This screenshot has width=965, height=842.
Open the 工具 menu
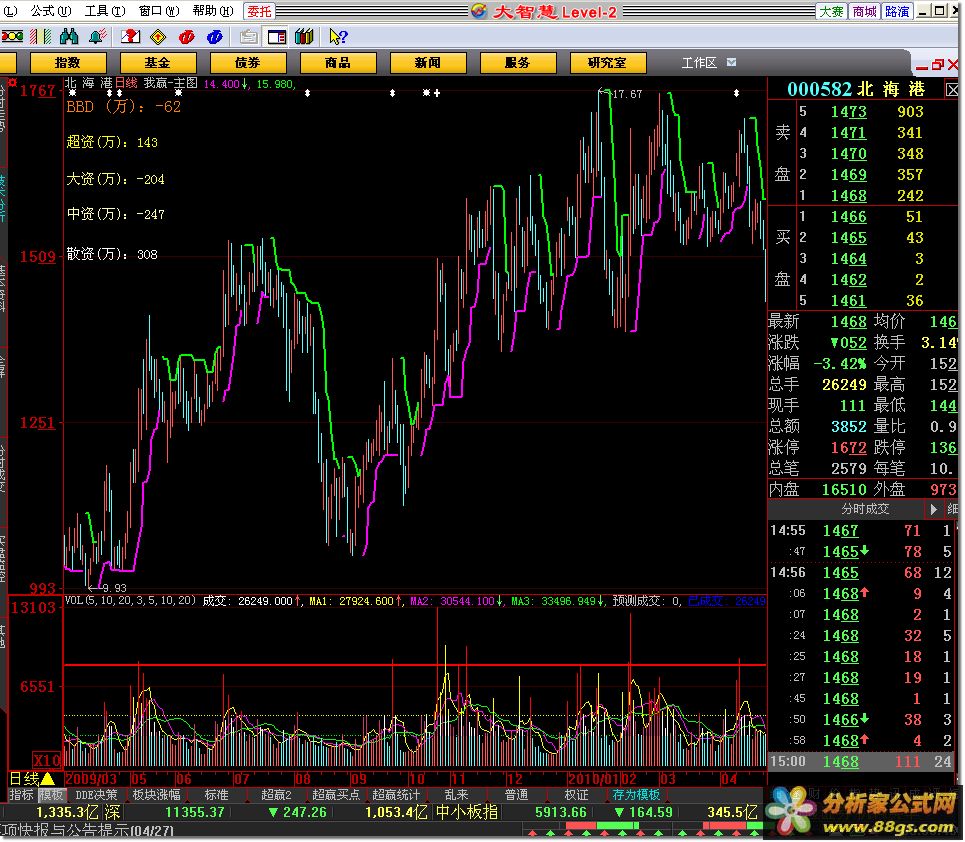click(98, 11)
